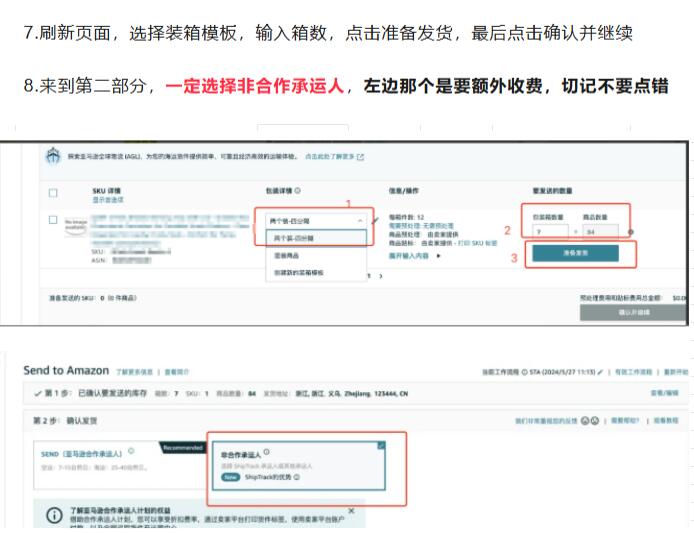Click info icon after ShipTrack的优势
This screenshot has width=694, height=533.
(x=297, y=477)
